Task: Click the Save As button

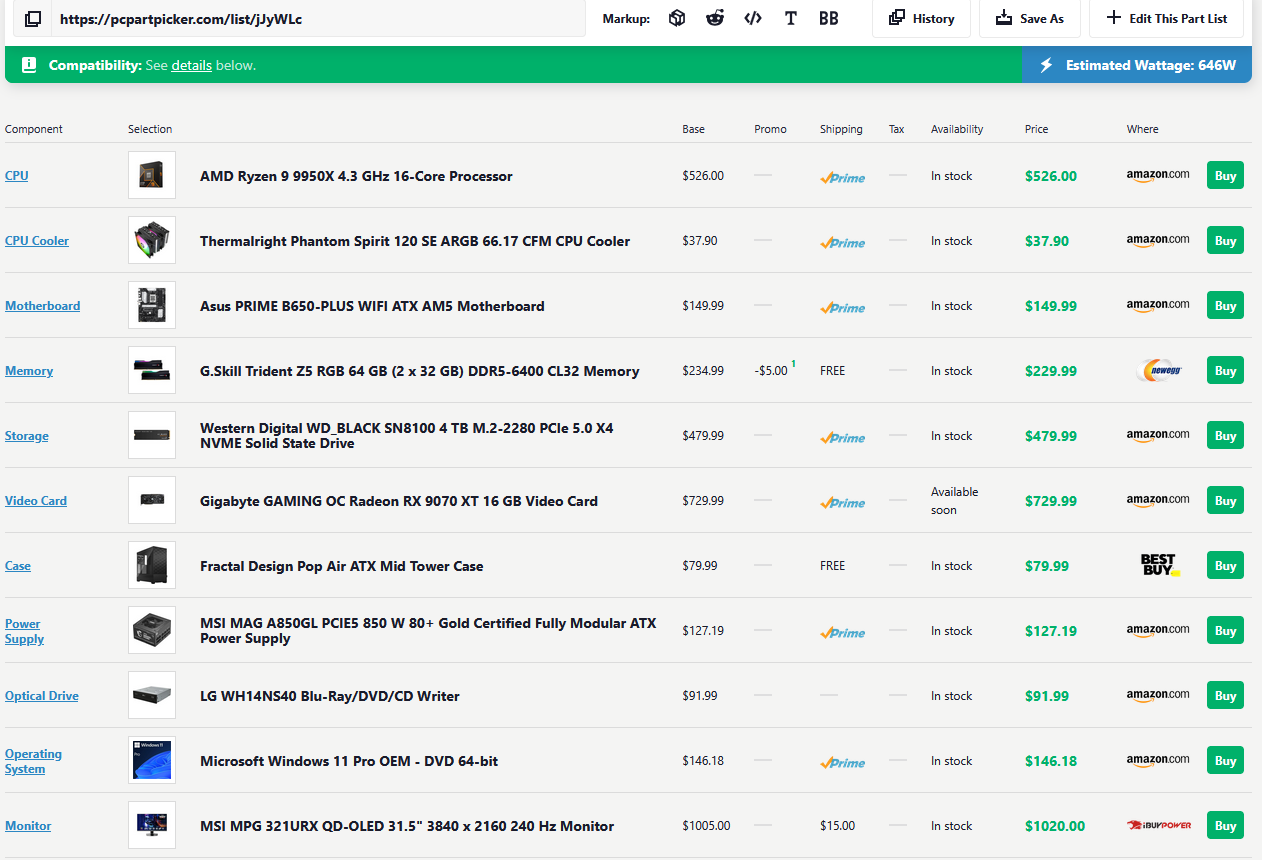Action: (x=1030, y=18)
